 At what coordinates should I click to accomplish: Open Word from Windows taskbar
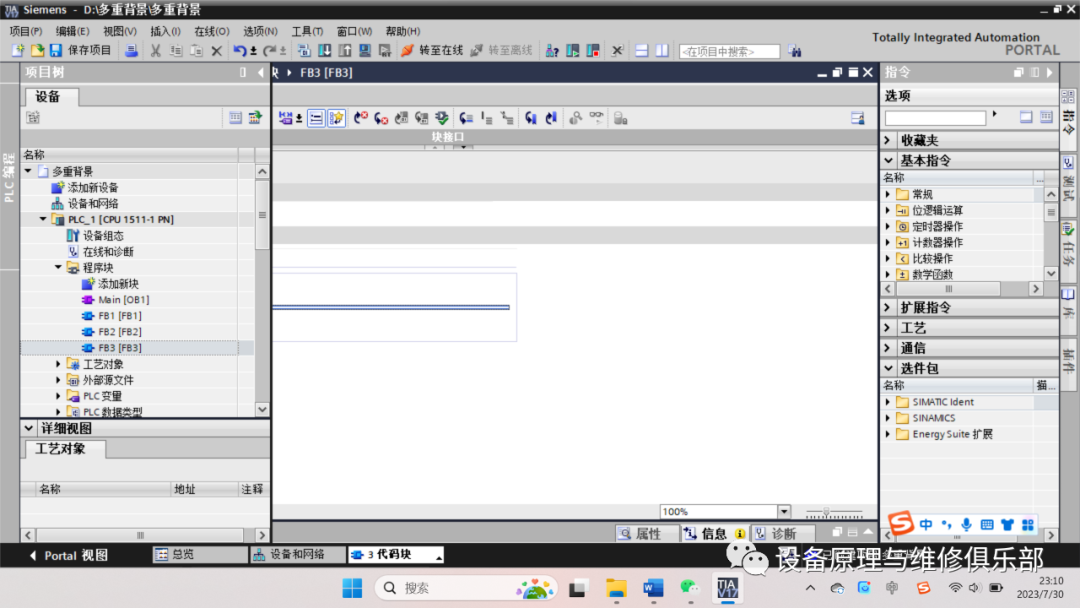point(653,588)
